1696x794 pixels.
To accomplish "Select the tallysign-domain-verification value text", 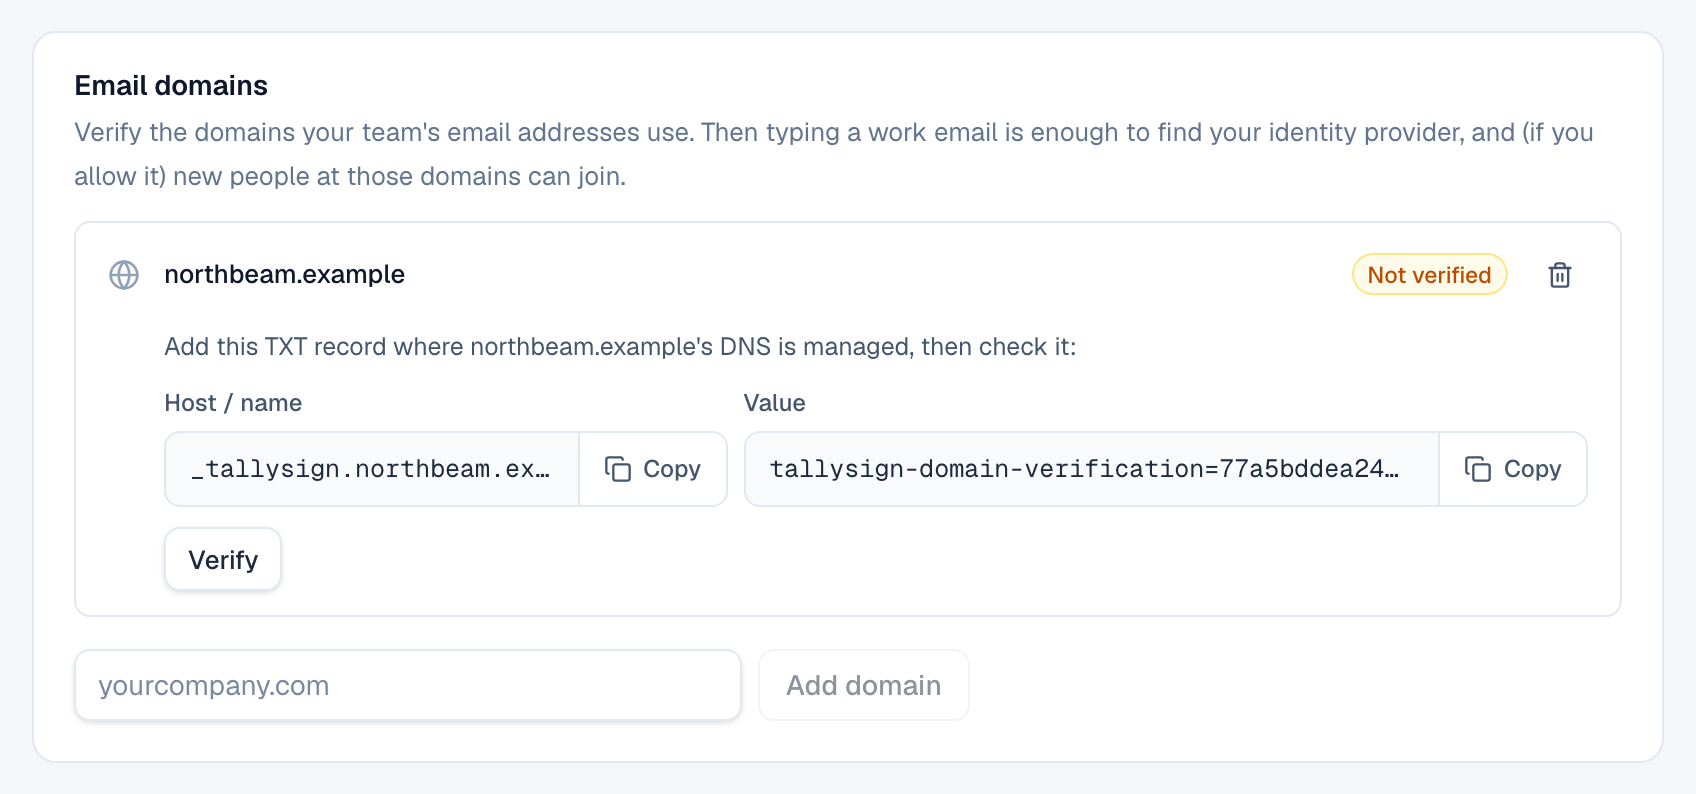I will pyautogui.click(x=1084, y=469).
